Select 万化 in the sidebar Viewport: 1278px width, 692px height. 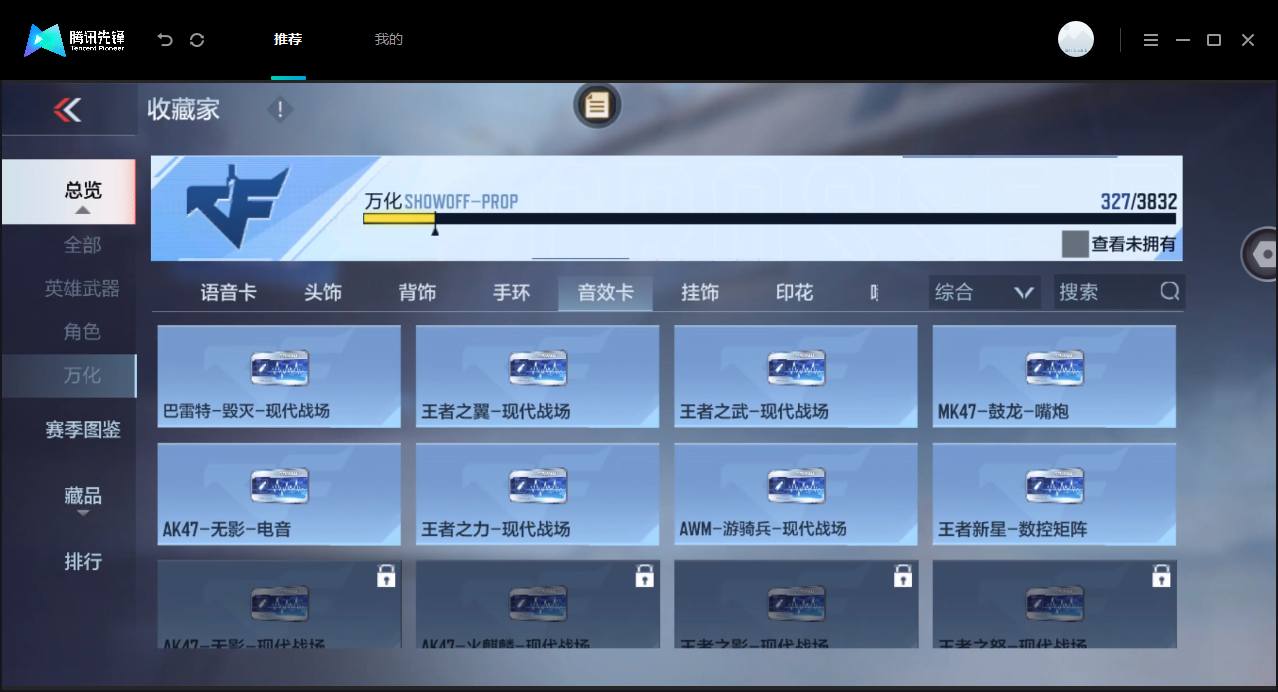point(68,375)
